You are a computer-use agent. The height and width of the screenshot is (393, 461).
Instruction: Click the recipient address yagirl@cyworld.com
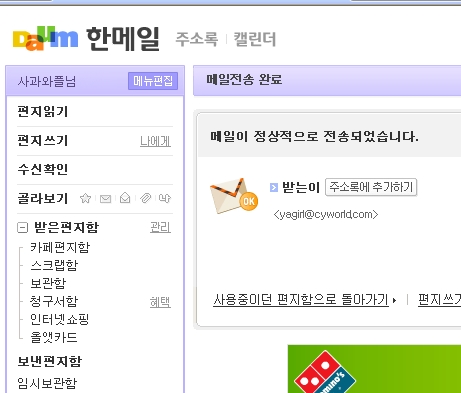click(x=326, y=214)
